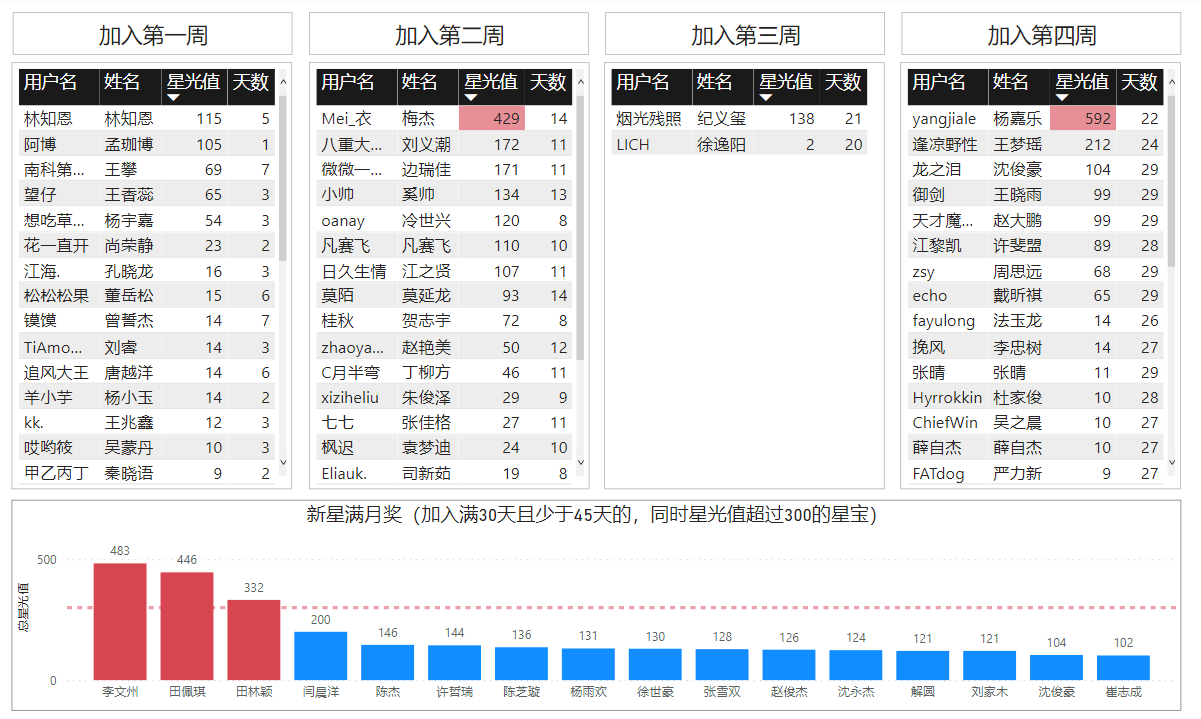This screenshot has width=1201, height=719.
Task: Click scroll-up arrow of 加入第四周 table
Action: pos(1172,82)
